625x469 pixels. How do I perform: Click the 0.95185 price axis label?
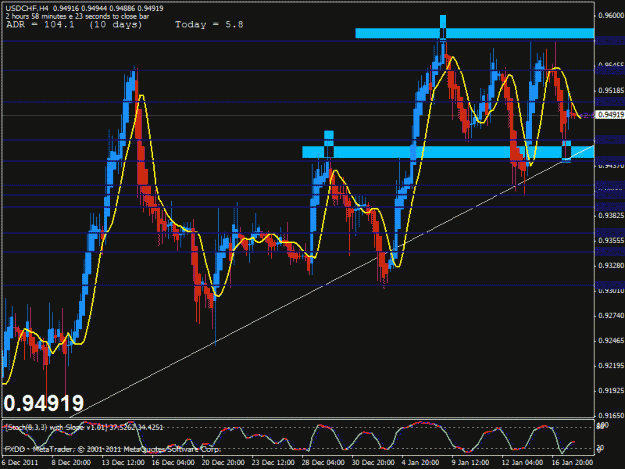611,90
